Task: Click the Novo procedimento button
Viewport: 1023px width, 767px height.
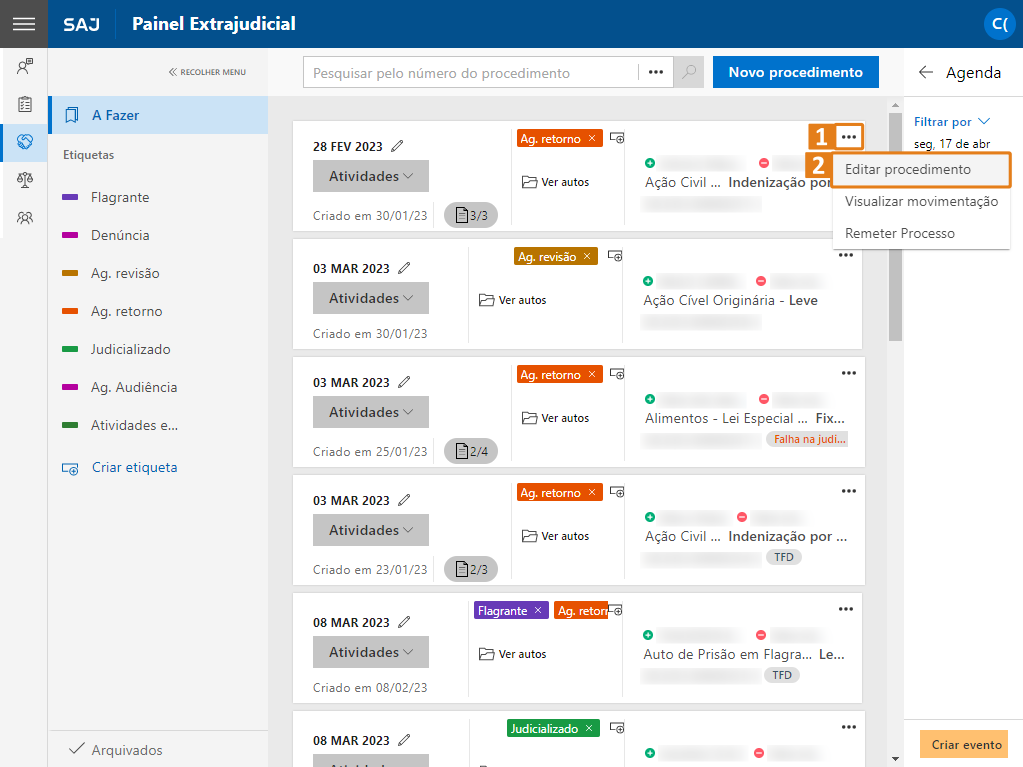Action: click(x=795, y=72)
